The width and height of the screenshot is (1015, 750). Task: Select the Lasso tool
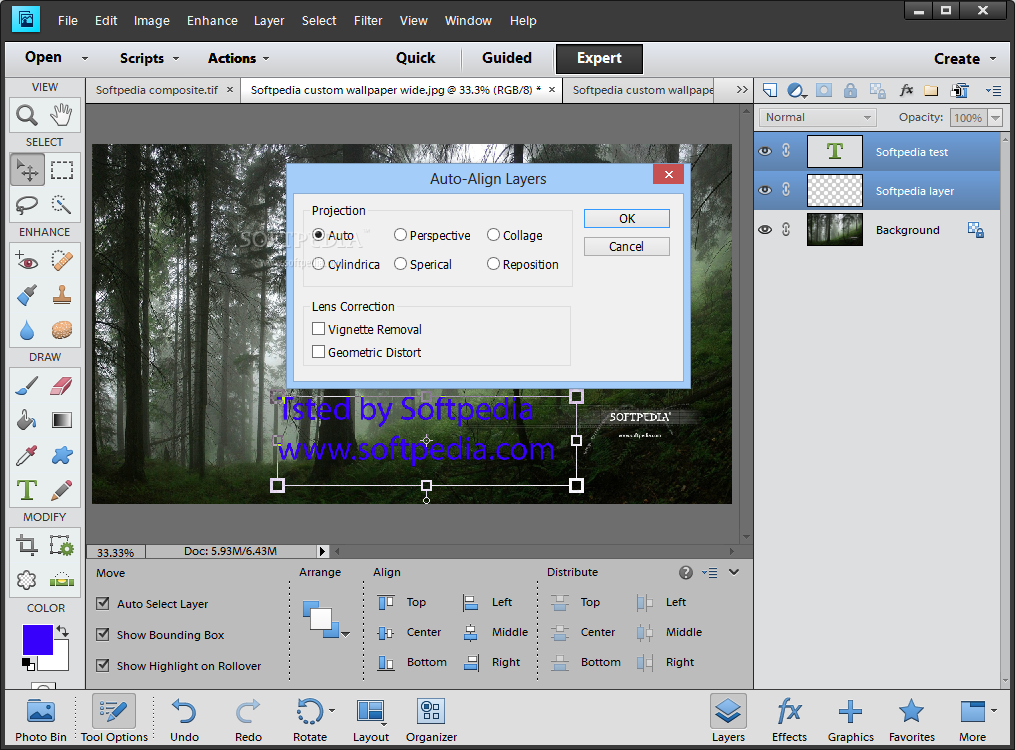27,204
